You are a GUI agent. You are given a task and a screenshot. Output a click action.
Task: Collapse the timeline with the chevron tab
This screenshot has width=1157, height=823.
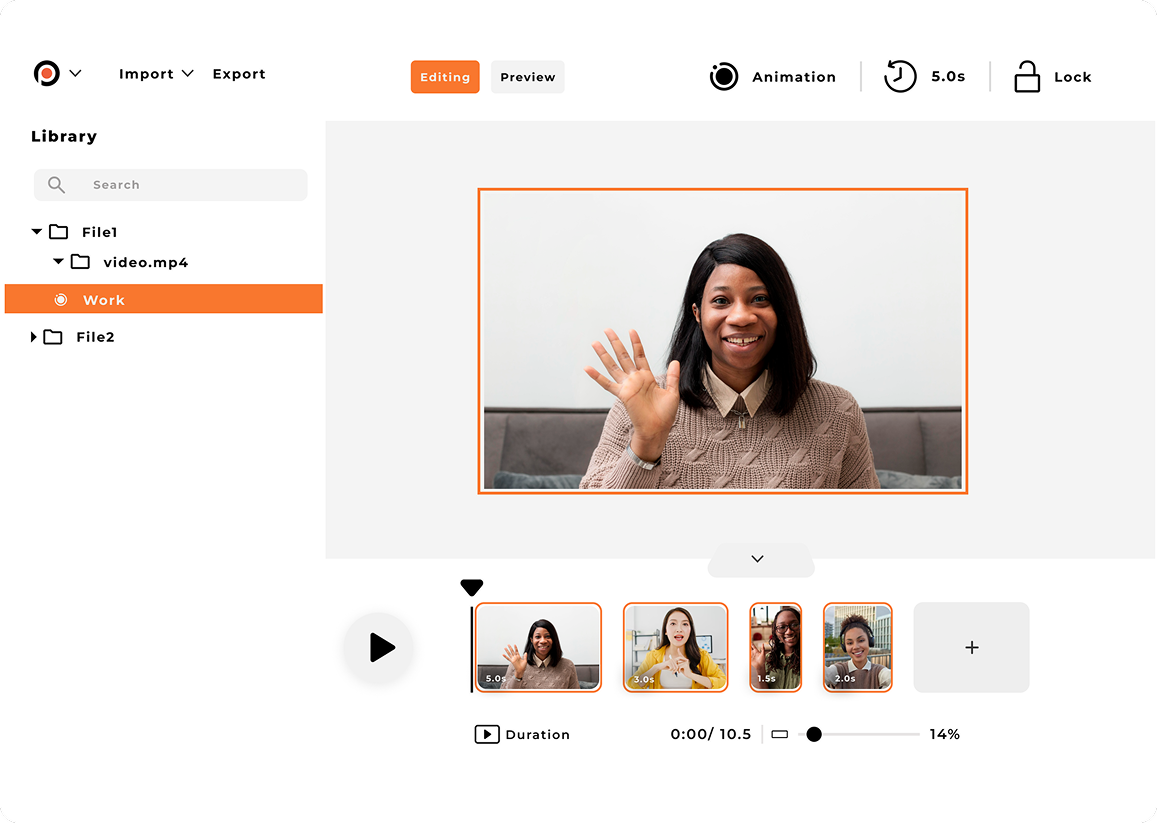pos(761,560)
